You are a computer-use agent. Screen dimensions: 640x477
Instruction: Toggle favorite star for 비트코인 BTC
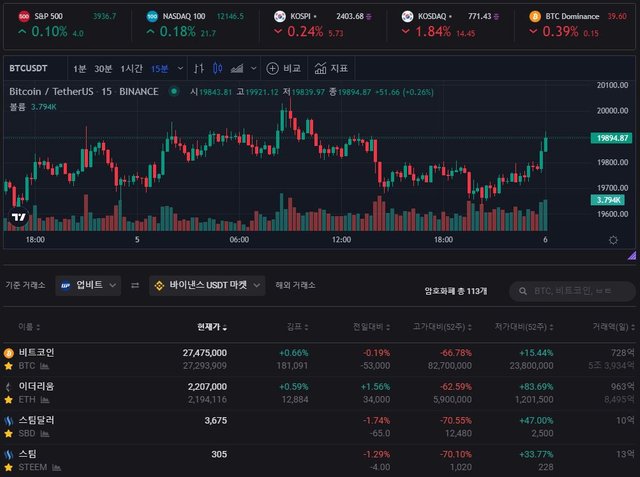point(9,366)
